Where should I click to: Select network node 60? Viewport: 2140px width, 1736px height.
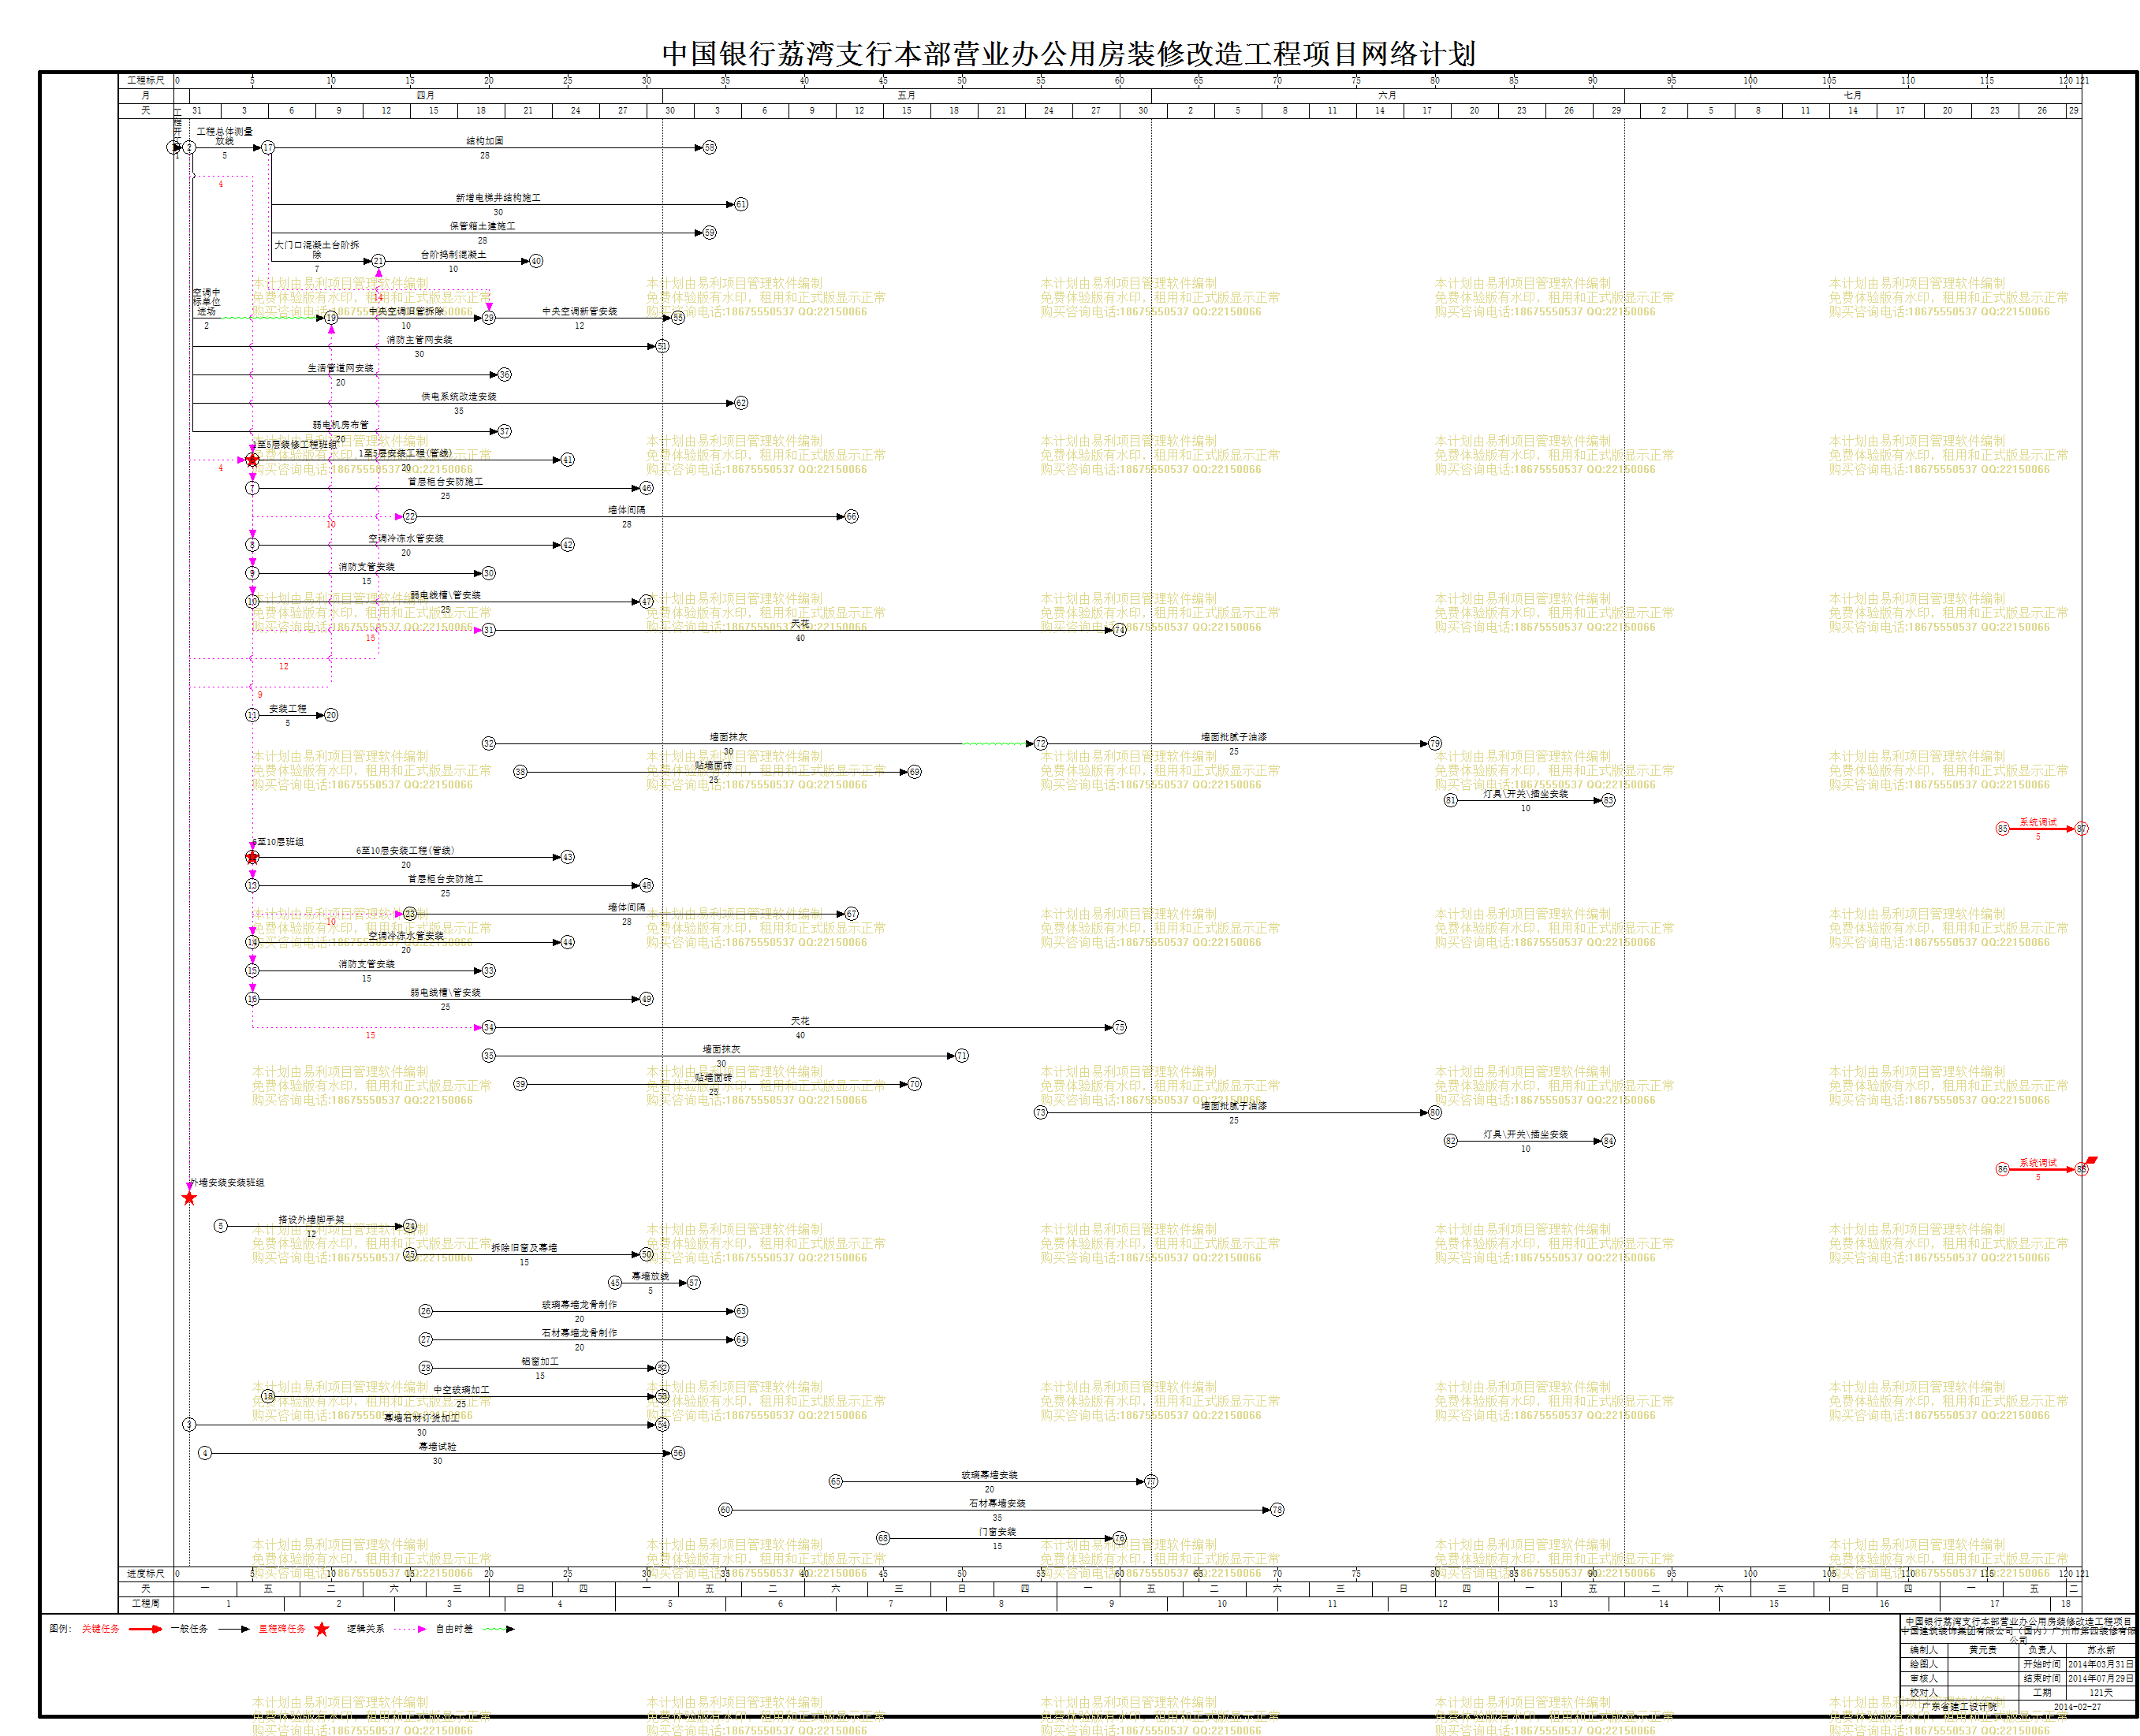(x=725, y=1510)
